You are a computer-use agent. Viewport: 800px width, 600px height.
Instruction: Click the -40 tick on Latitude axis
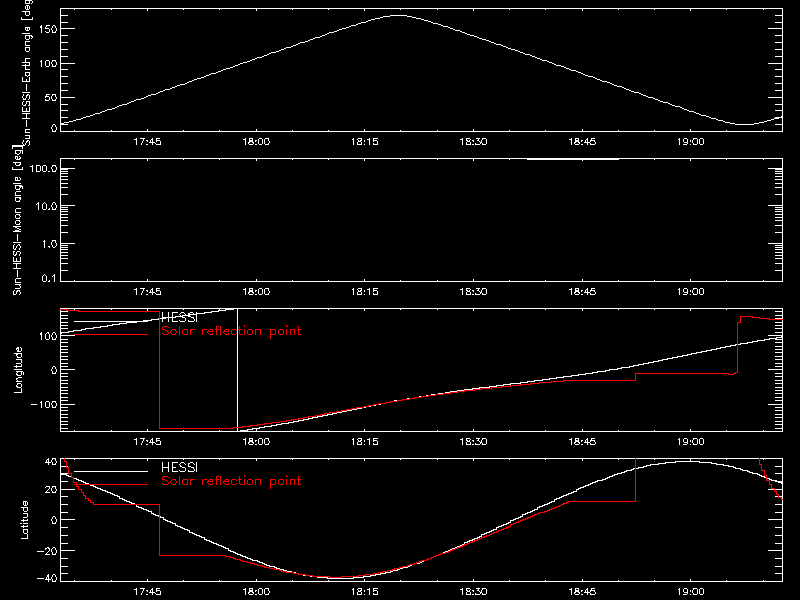(x=47, y=578)
